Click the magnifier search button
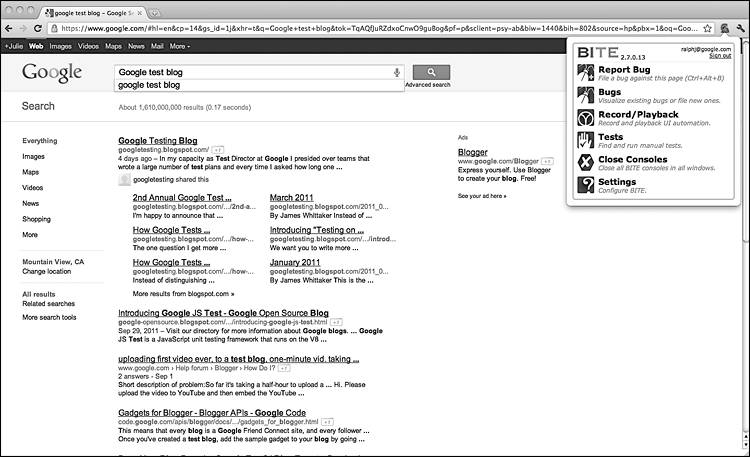 tap(431, 72)
